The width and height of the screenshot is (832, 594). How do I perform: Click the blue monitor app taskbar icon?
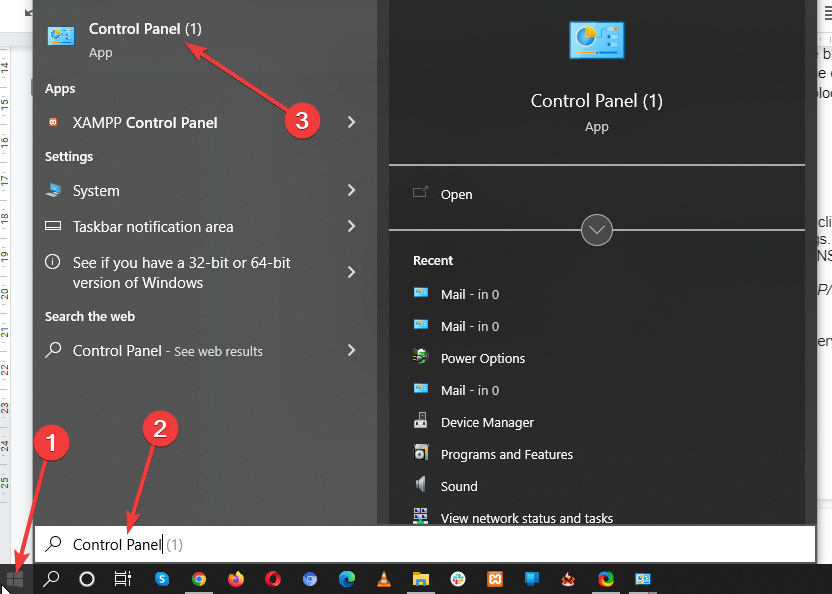pyautogui.click(x=531, y=579)
